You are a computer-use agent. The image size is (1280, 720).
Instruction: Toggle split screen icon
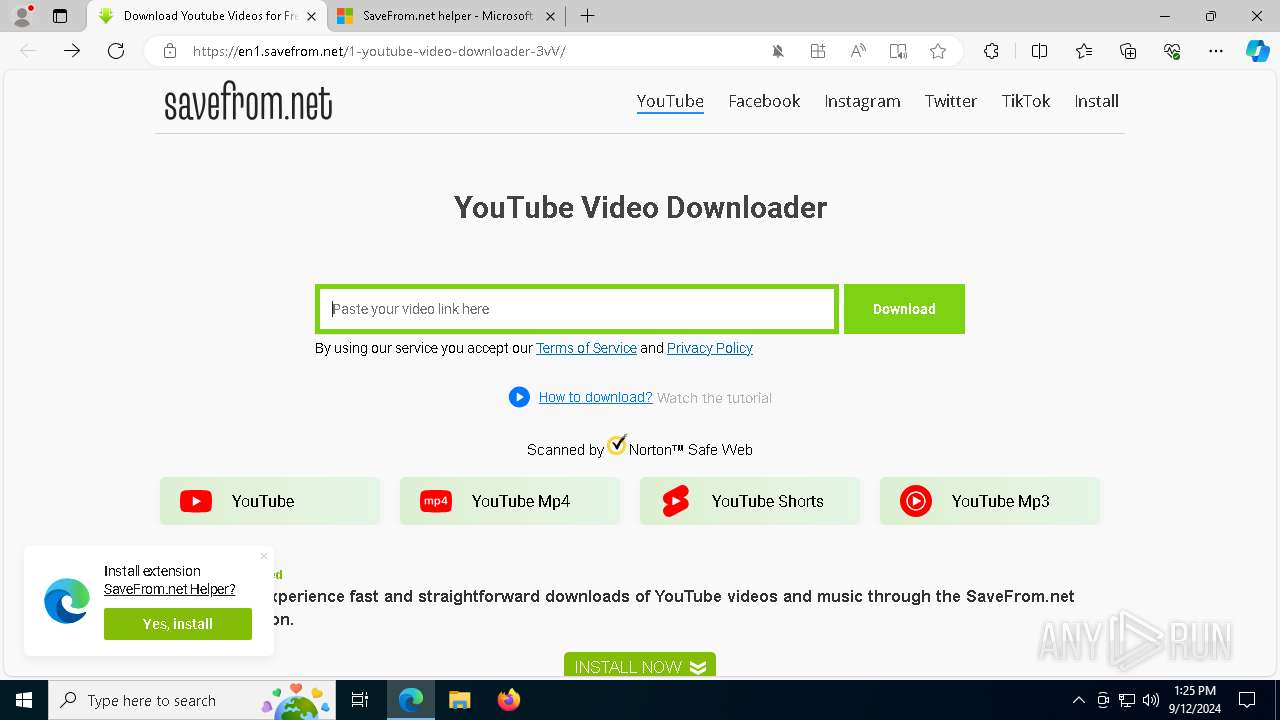[1039, 51]
